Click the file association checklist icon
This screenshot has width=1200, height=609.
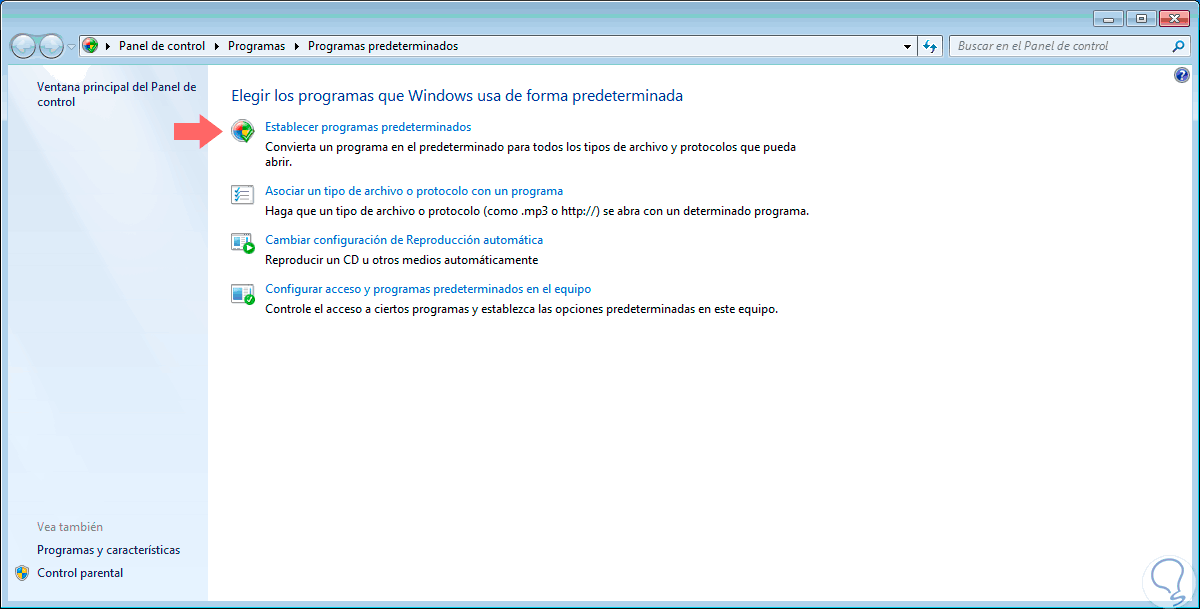pyautogui.click(x=242, y=194)
